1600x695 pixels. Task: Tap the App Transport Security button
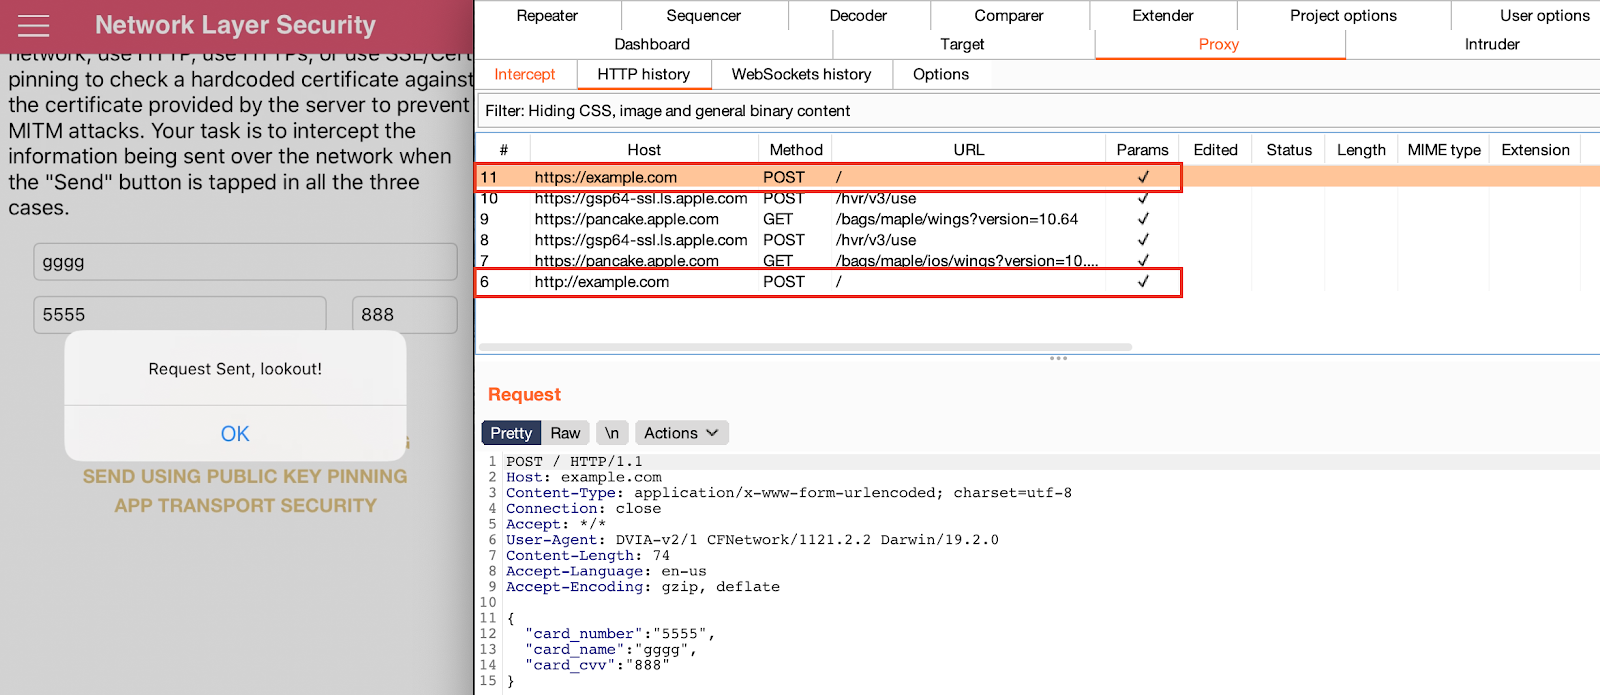(245, 505)
